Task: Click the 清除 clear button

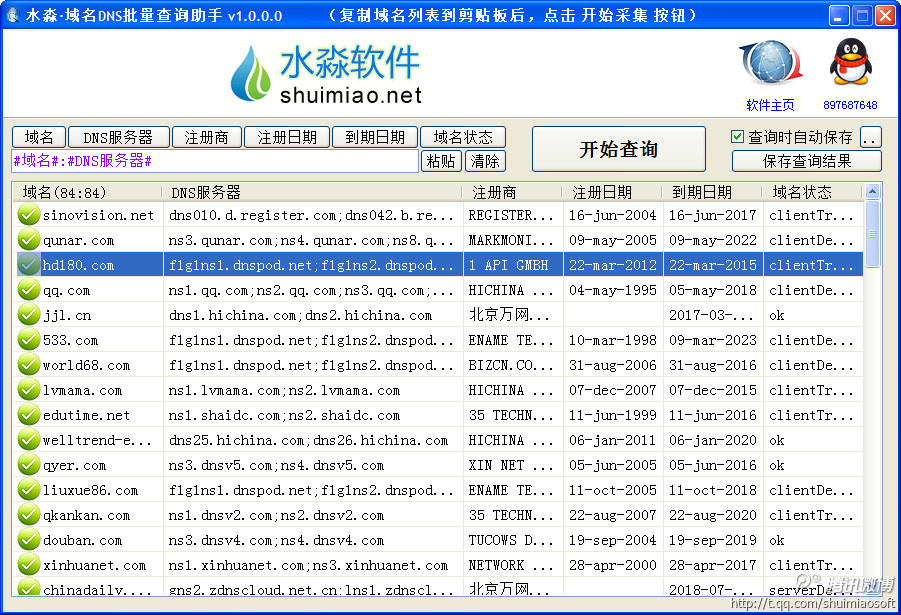Action: [485, 161]
